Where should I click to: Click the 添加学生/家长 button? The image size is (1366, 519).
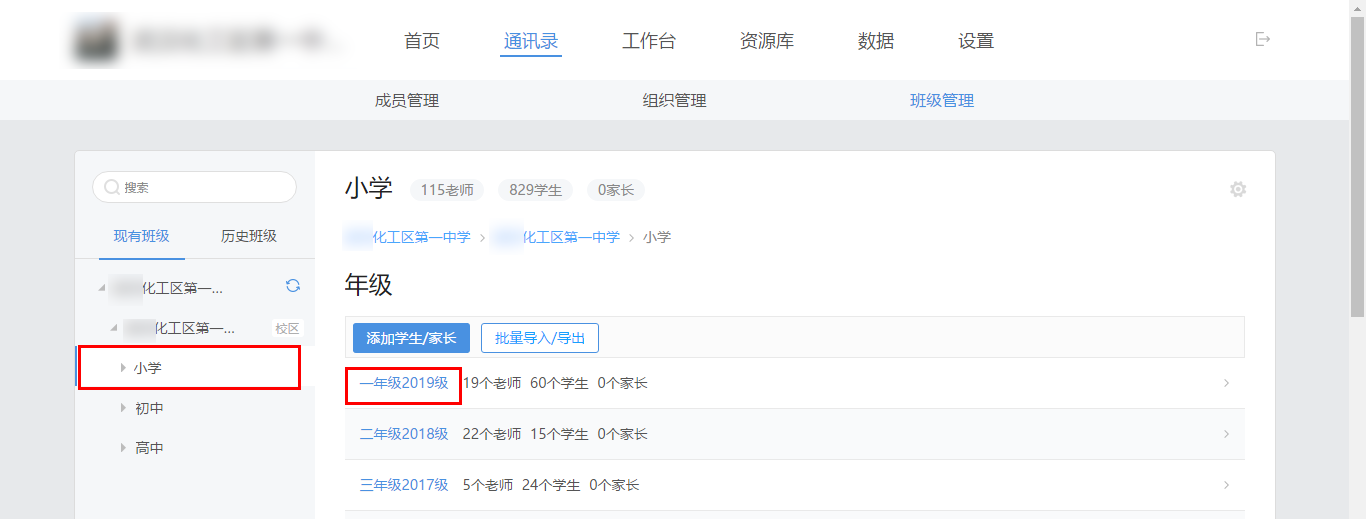(x=411, y=338)
